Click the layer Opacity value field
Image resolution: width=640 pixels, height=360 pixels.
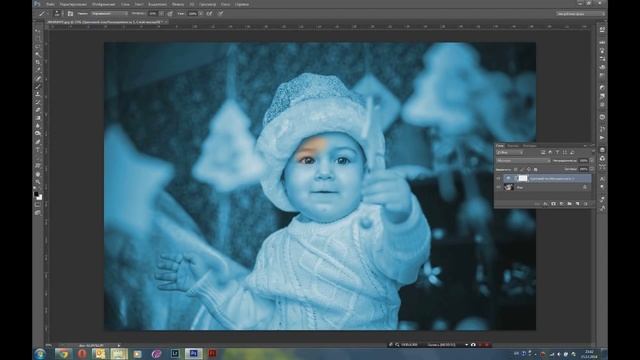[583, 161]
